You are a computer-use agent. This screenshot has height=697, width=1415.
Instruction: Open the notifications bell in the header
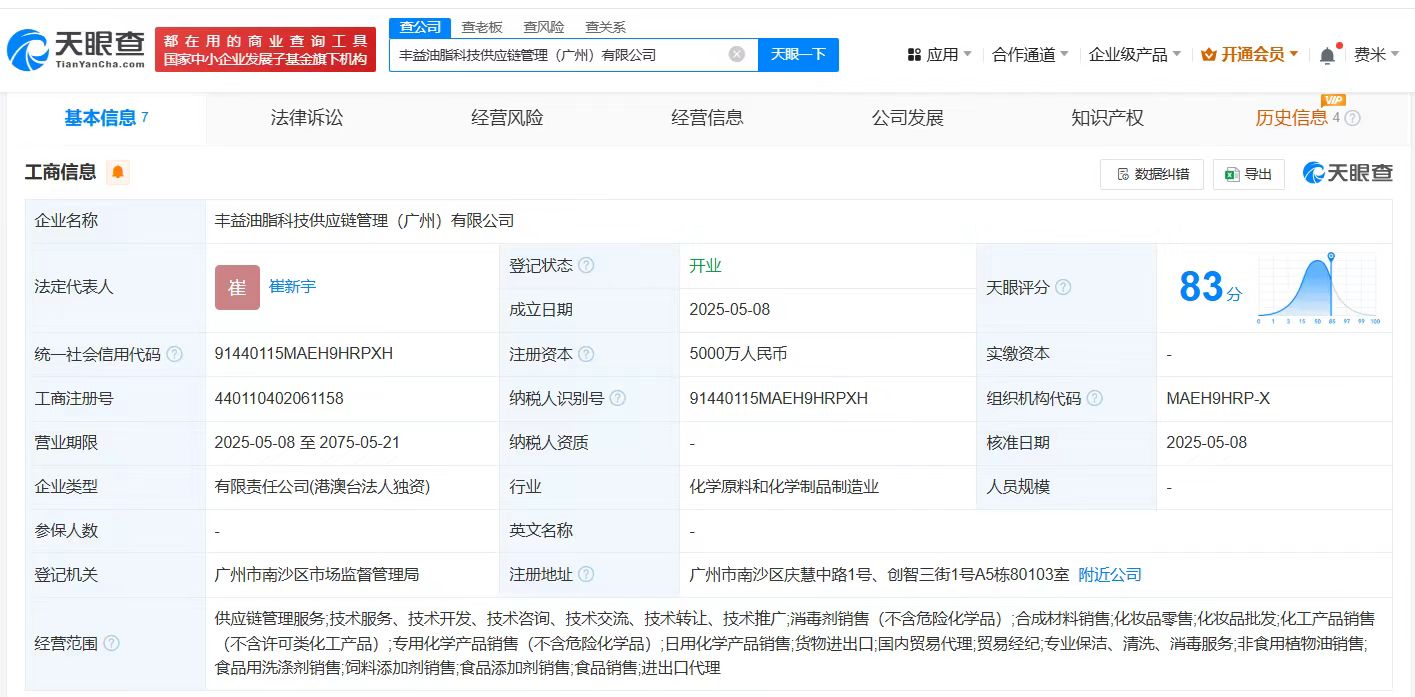click(x=1327, y=55)
